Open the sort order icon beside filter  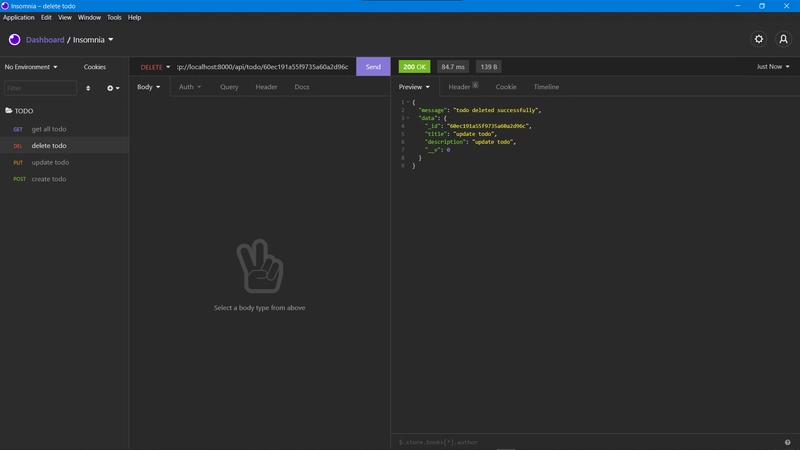(88, 88)
